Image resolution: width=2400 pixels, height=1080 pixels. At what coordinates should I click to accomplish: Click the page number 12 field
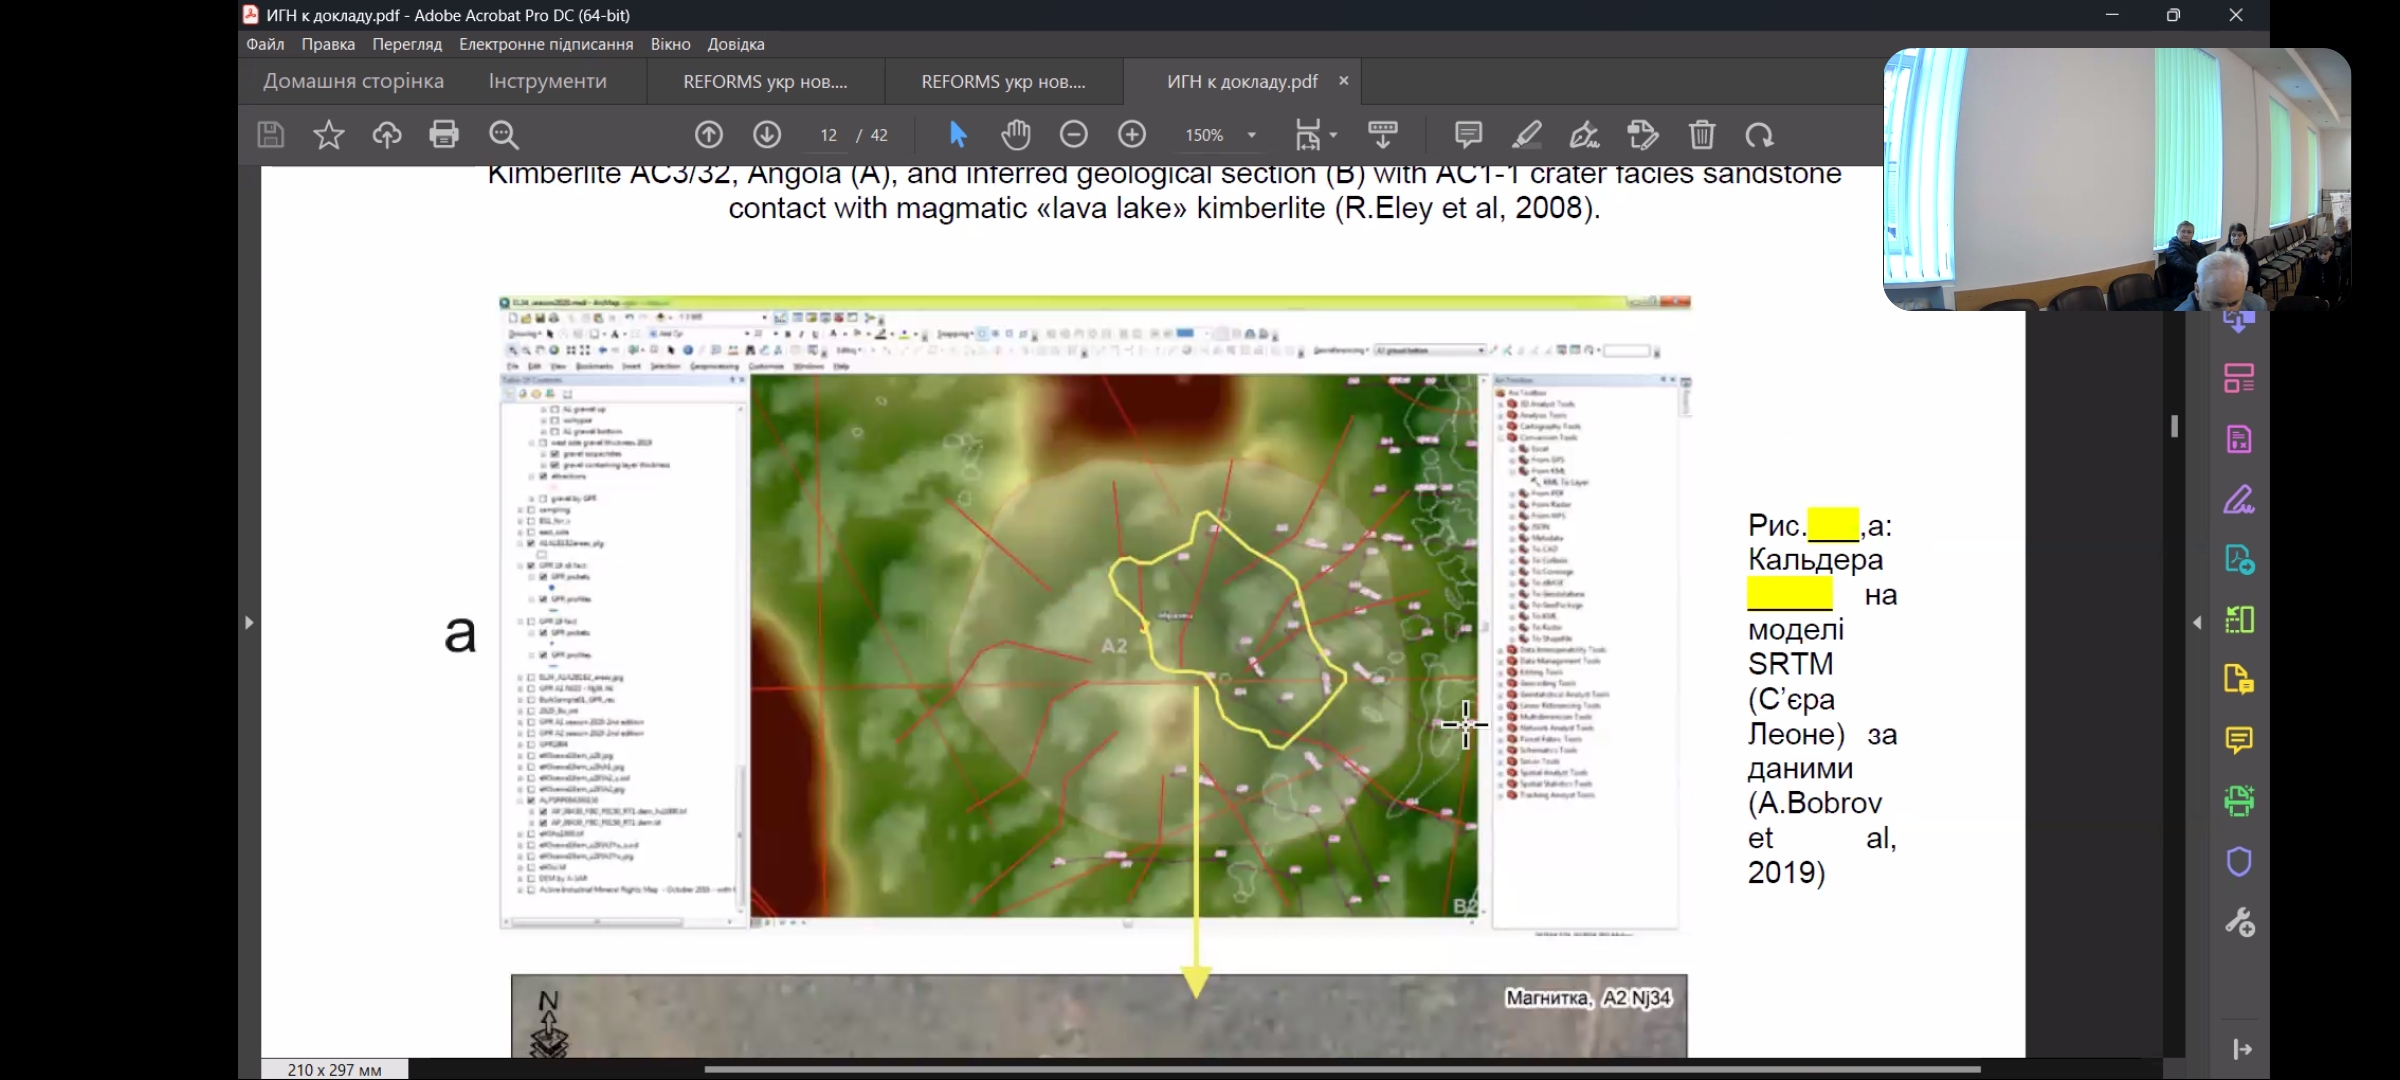(828, 135)
